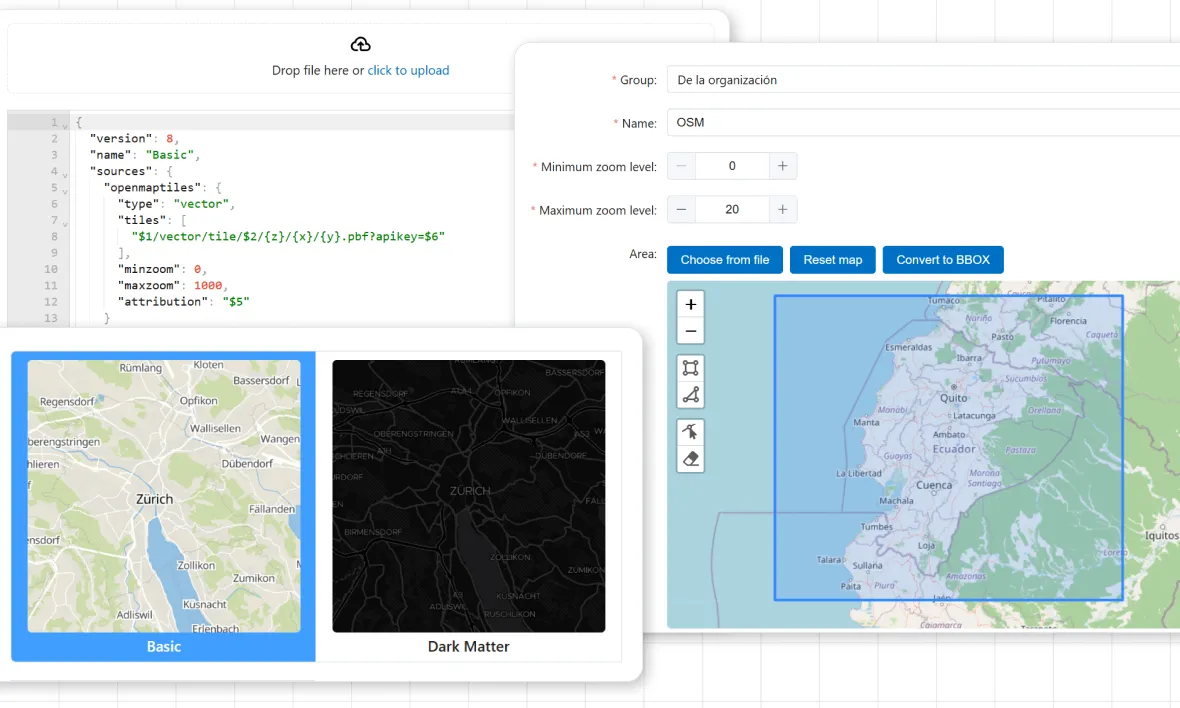Collapse the "tiles" array at line 7
1180x708 pixels.
65,223
